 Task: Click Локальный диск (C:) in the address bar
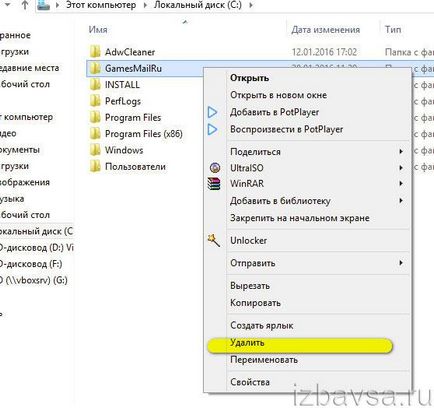(198, 5)
